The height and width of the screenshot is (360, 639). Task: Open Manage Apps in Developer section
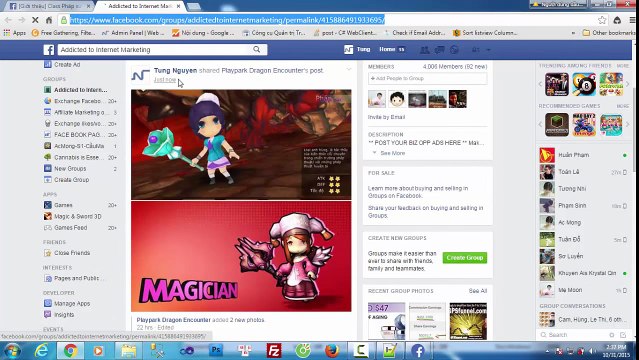pyautogui.click(x=72, y=303)
